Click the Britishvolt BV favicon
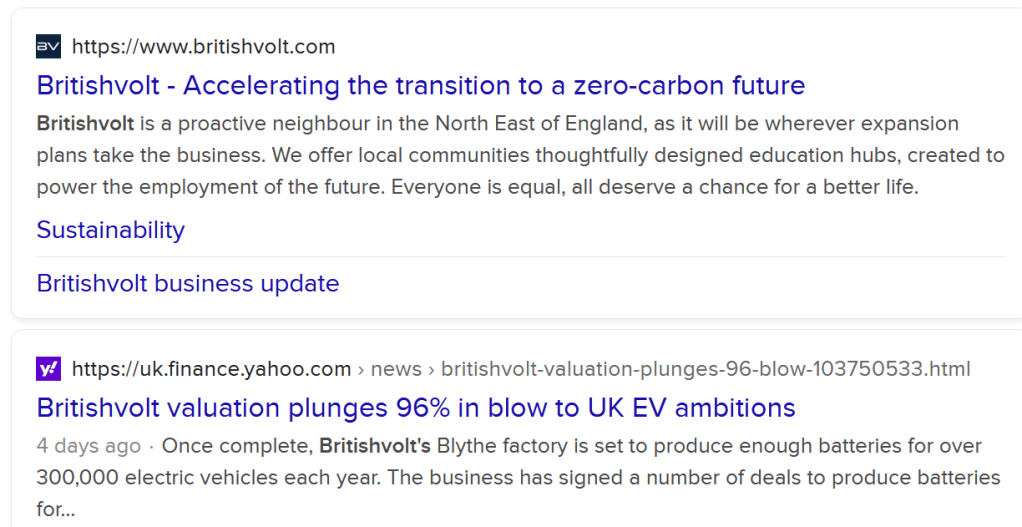Viewport: 1022px width, 527px height. point(48,46)
